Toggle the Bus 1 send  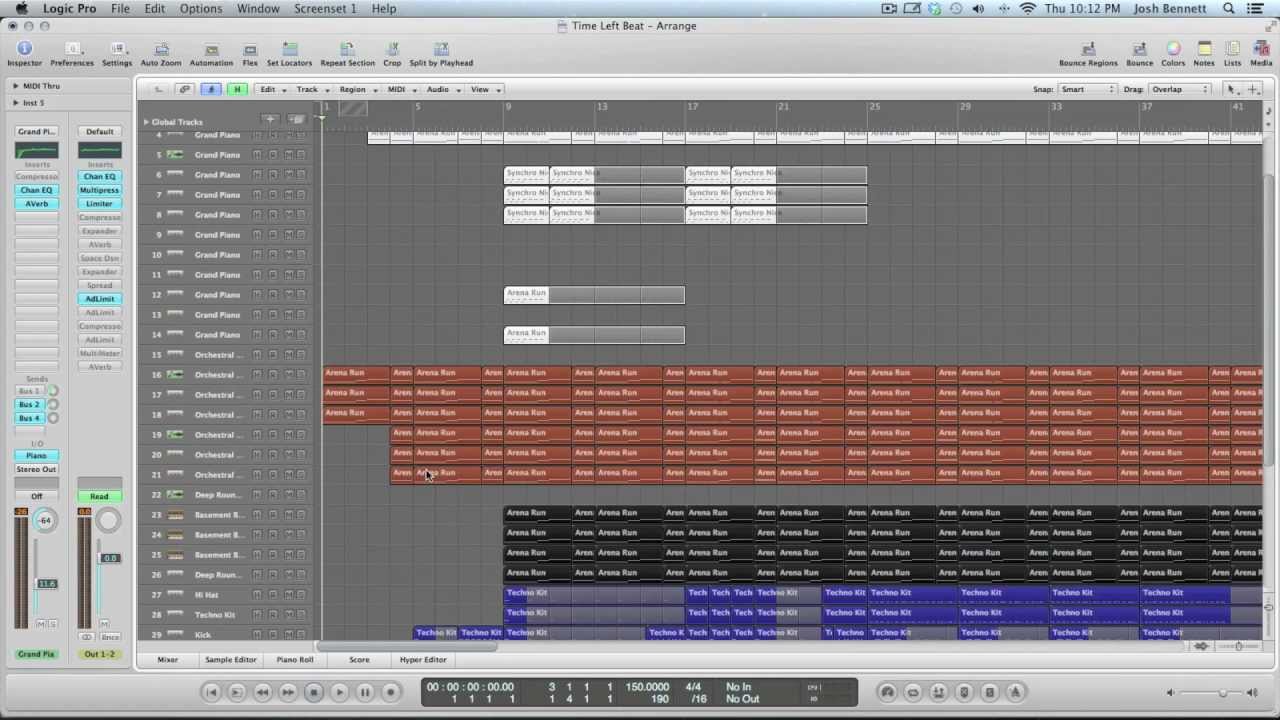[x=30, y=391]
